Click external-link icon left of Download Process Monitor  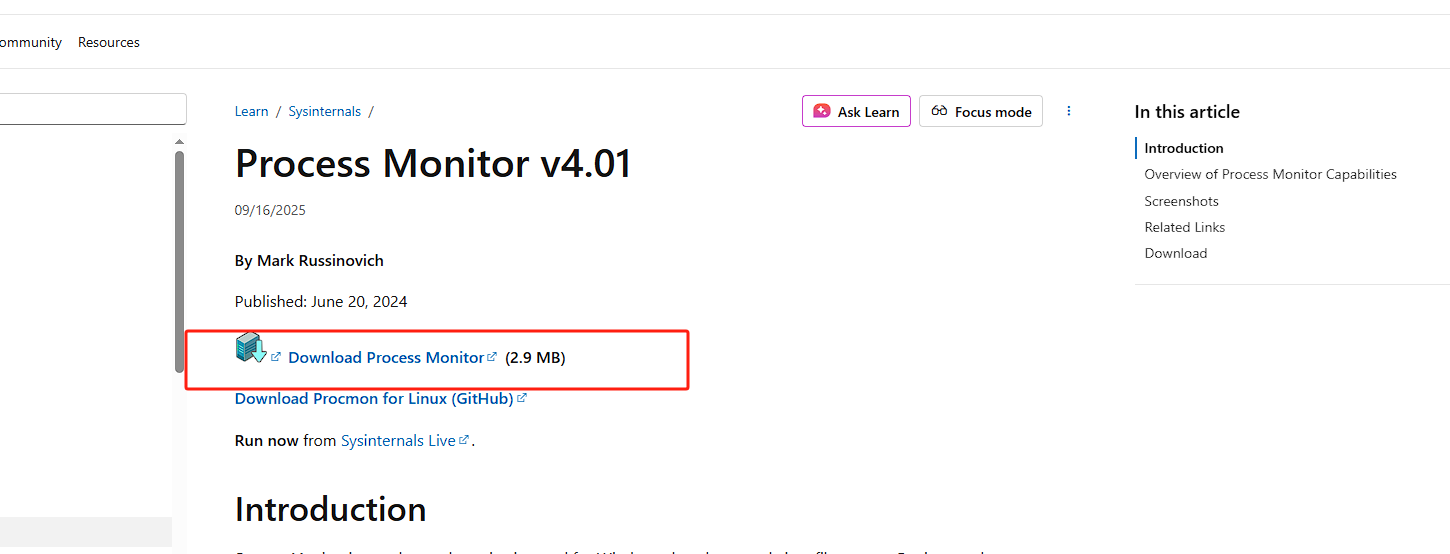(x=276, y=357)
